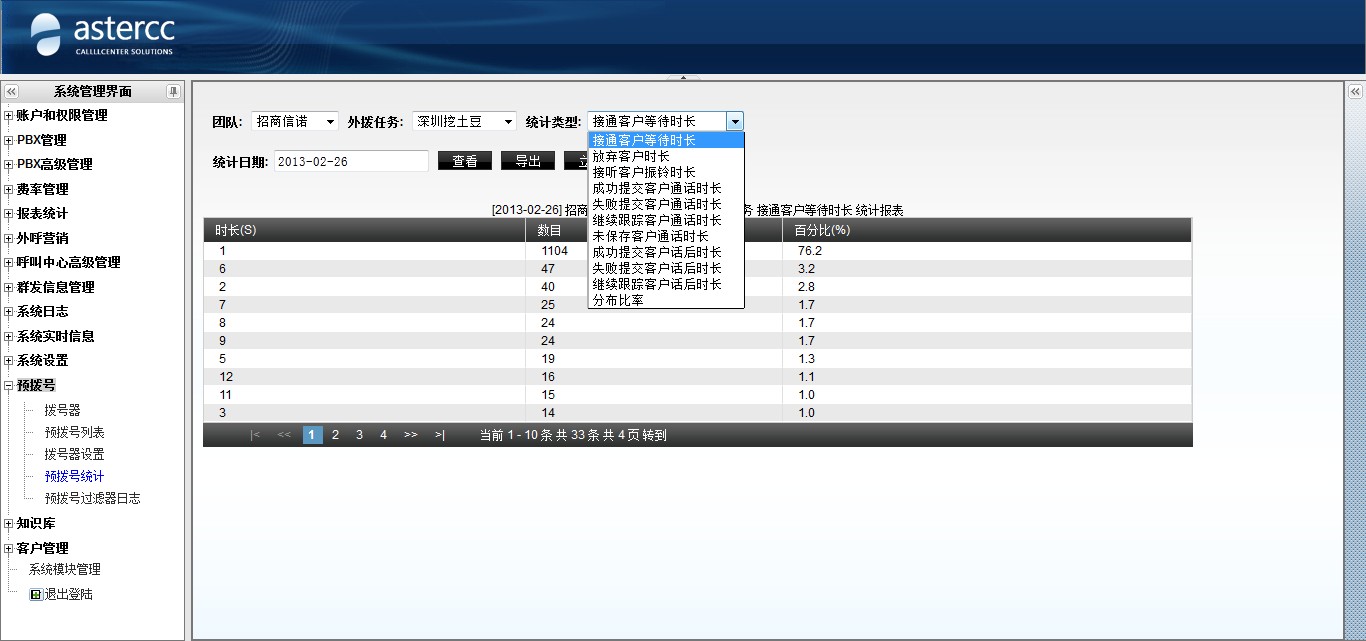Click the 查看 button

tap(465, 161)
